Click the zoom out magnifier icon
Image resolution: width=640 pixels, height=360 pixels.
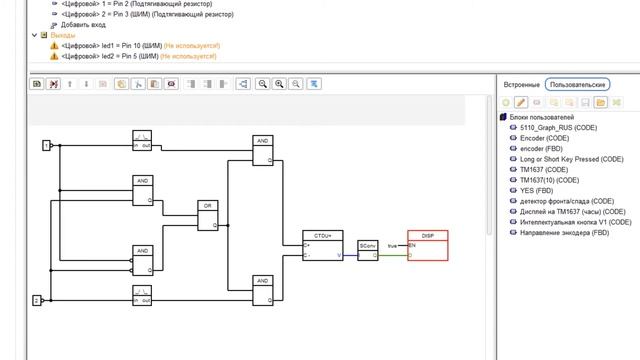pyautogui.click(x=296, y=84)
